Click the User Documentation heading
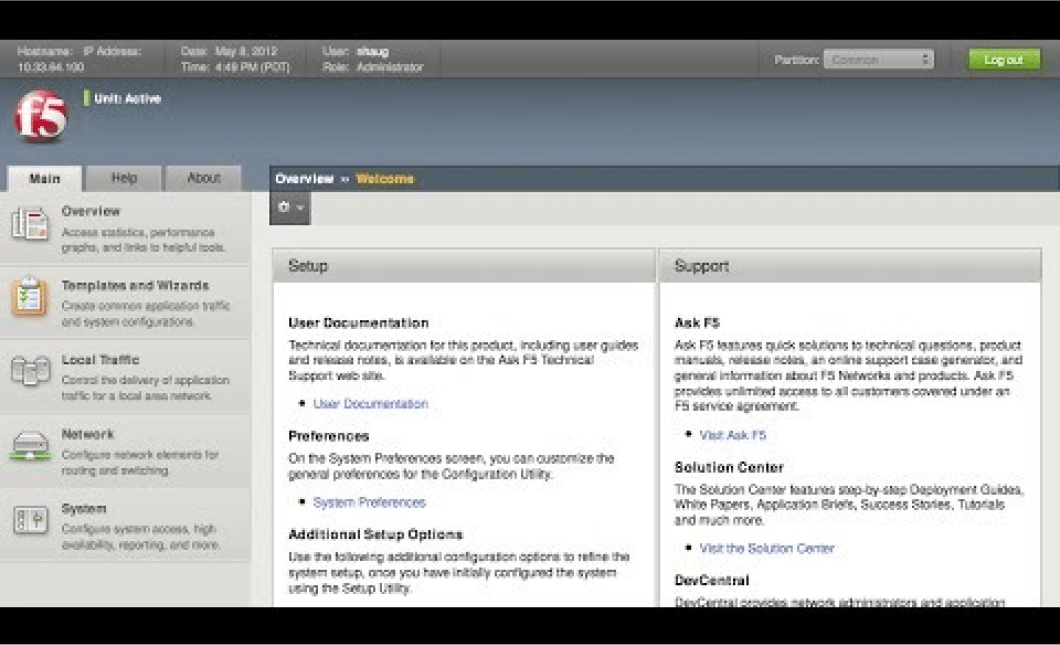 (x=358, y=323)
